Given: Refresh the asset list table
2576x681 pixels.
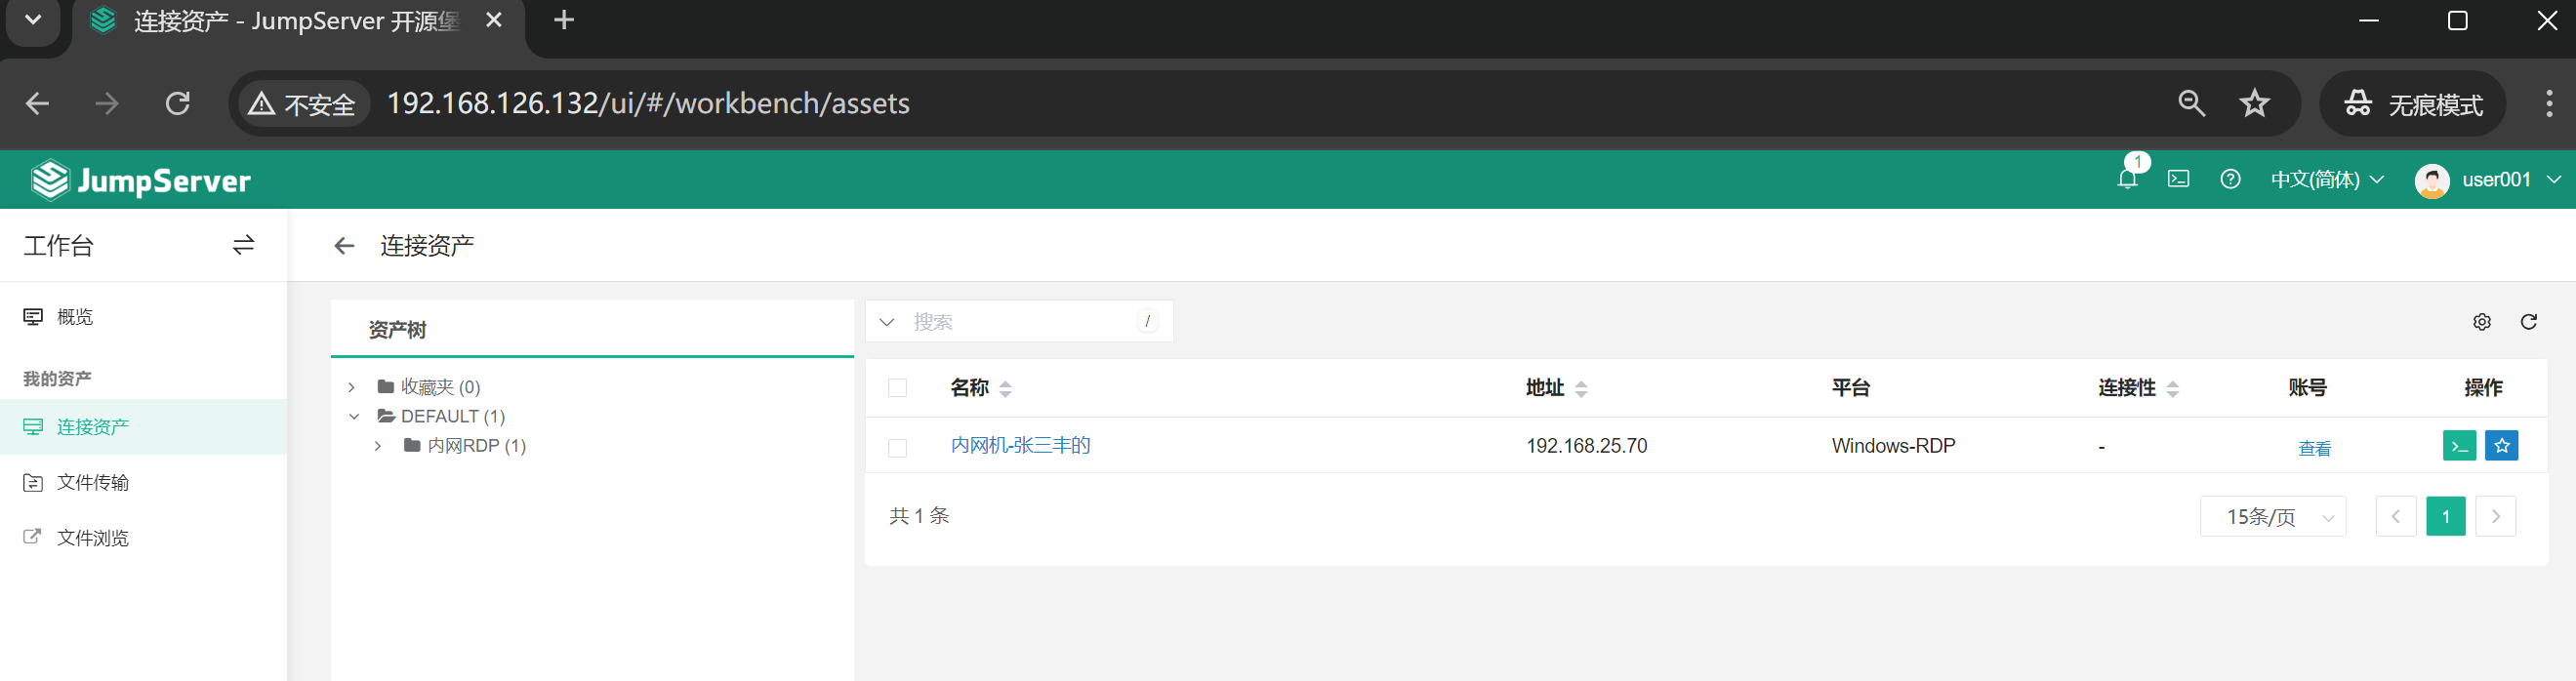Looking at the screenshot, I should coord(2529,322).
